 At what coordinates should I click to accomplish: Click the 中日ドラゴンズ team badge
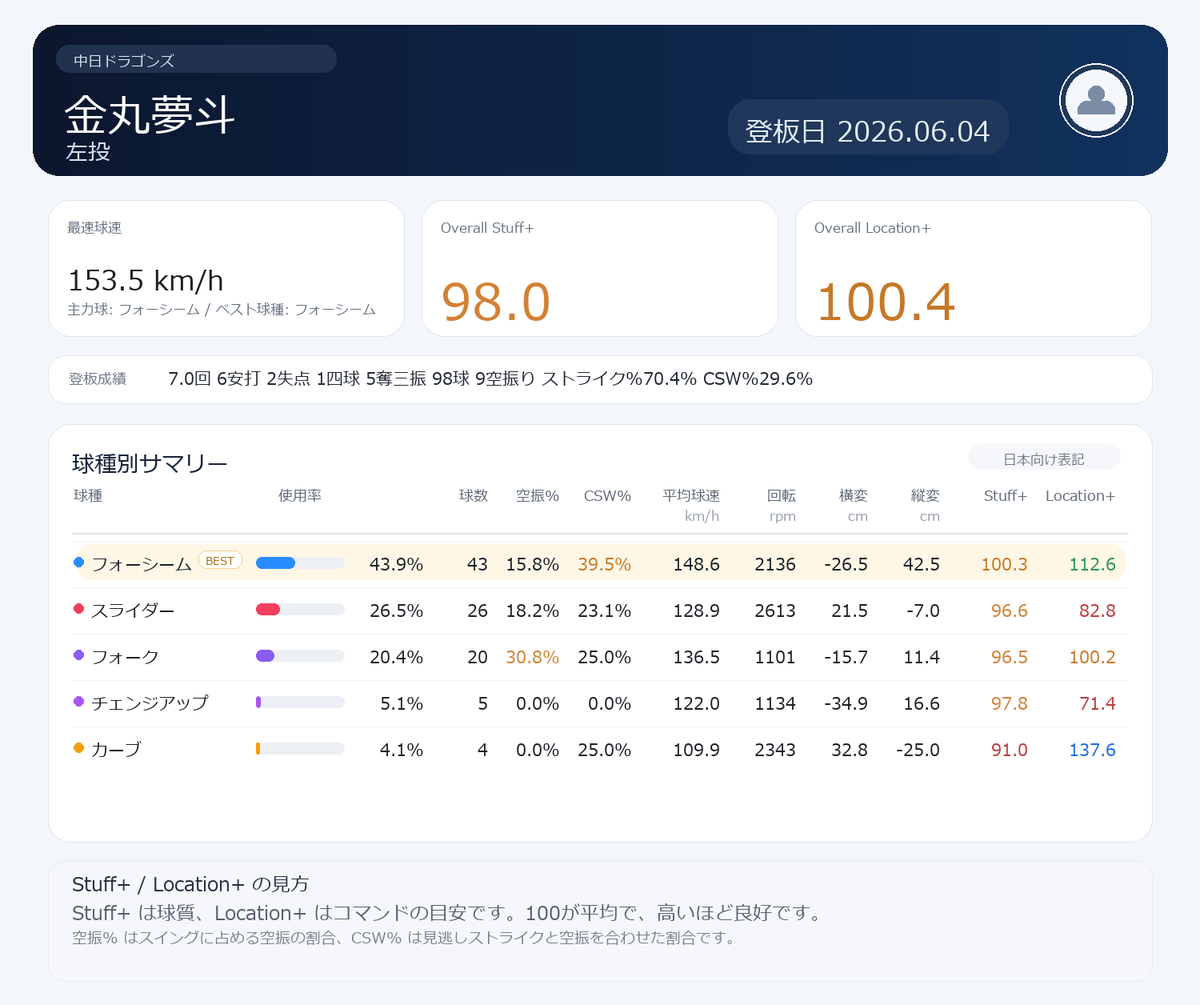point(196,60)
